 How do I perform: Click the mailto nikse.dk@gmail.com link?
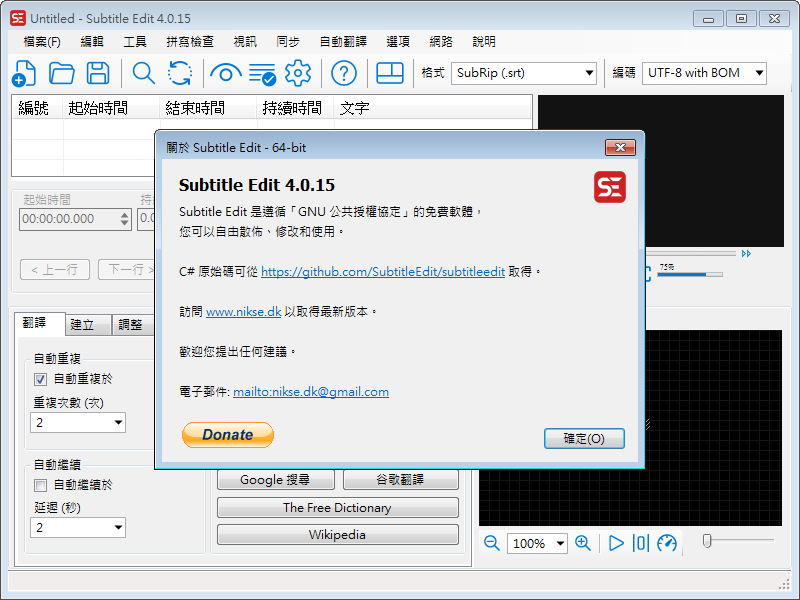pyautogui.click(x=311, y=392)
